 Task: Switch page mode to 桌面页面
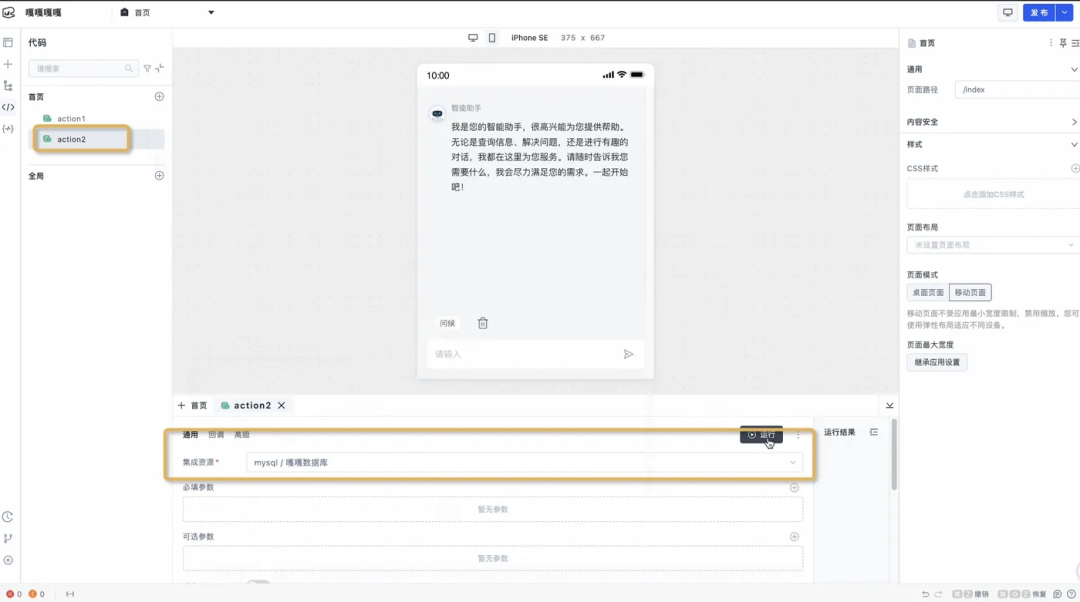pos(925,292)
